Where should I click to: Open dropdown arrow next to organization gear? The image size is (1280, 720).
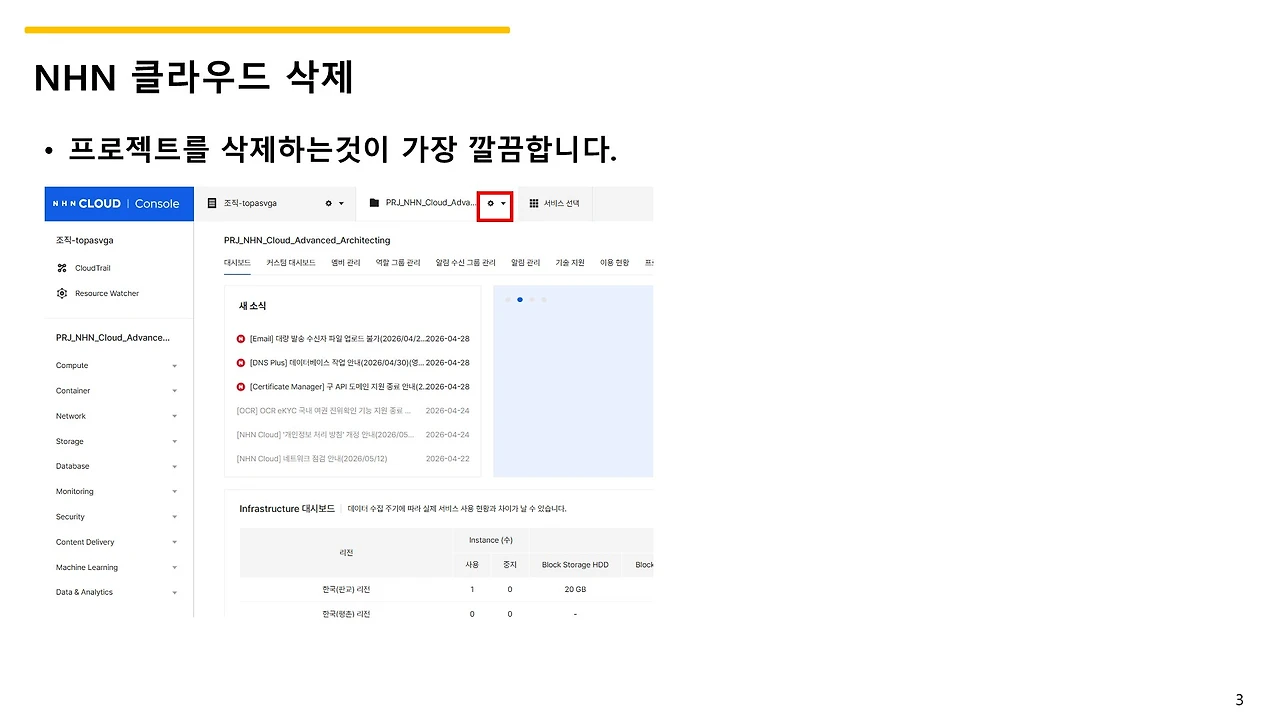pyautogui.click(x=341, y=203)
